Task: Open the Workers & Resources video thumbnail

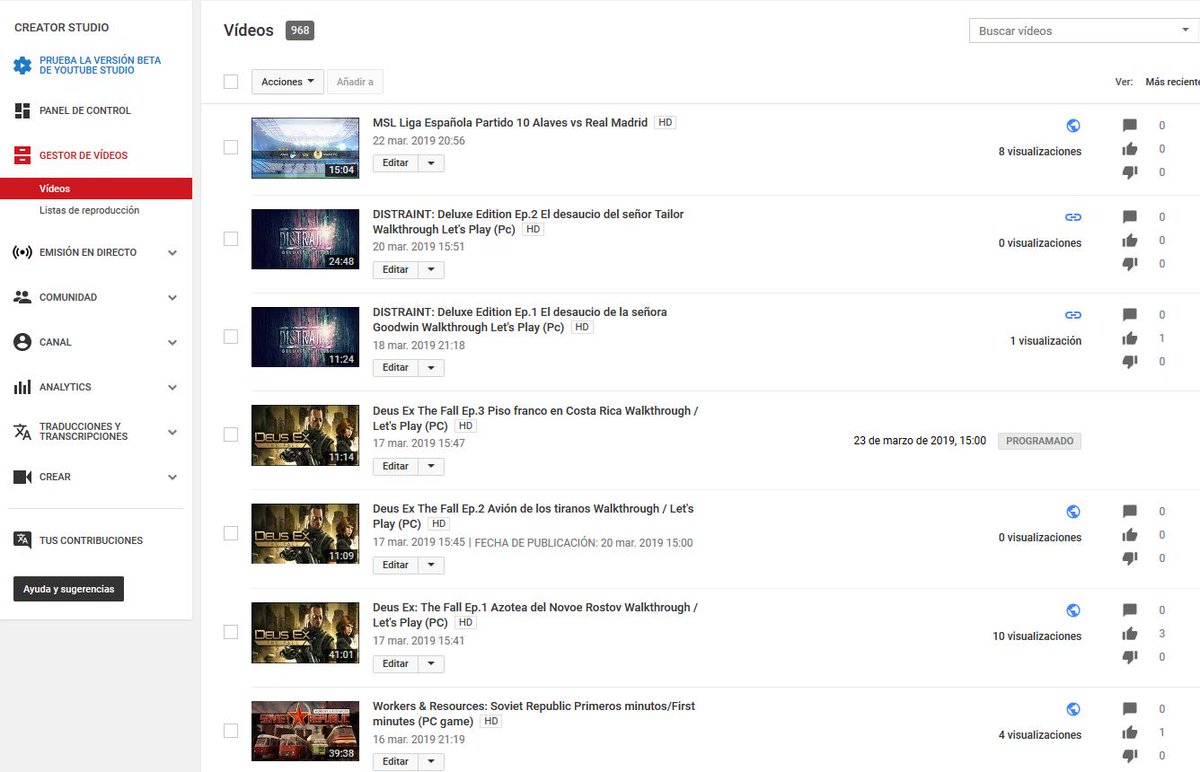Action: pyautogui.click(x=305, y=731)
